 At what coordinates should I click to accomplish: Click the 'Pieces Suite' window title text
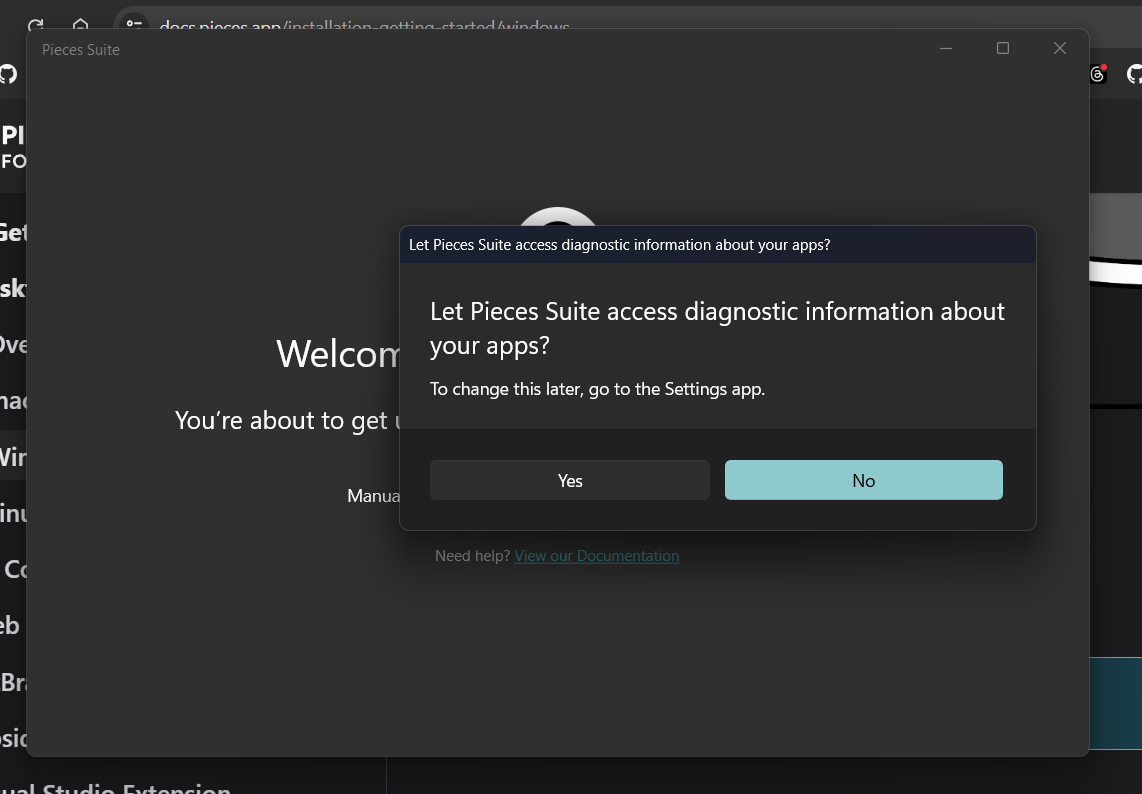point(81,50)
